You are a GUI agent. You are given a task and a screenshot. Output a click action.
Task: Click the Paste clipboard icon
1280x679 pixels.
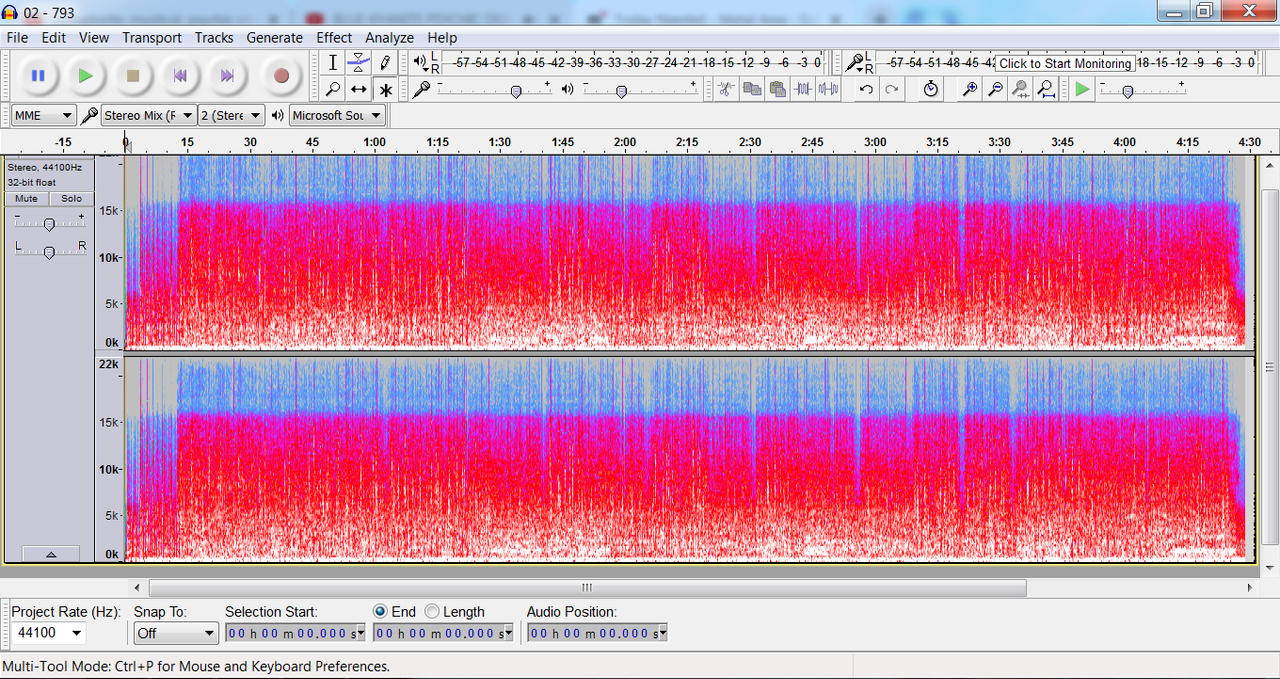(x=778, y=89)
